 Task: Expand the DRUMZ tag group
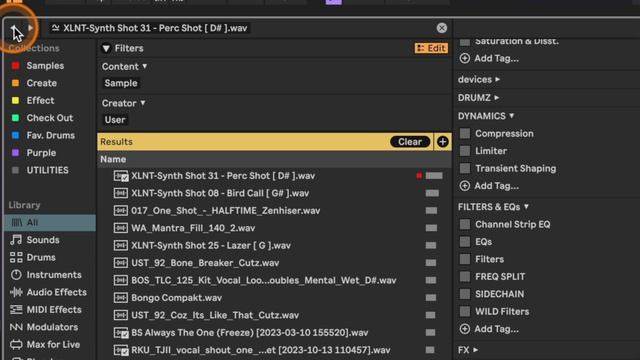coord(496,98)
